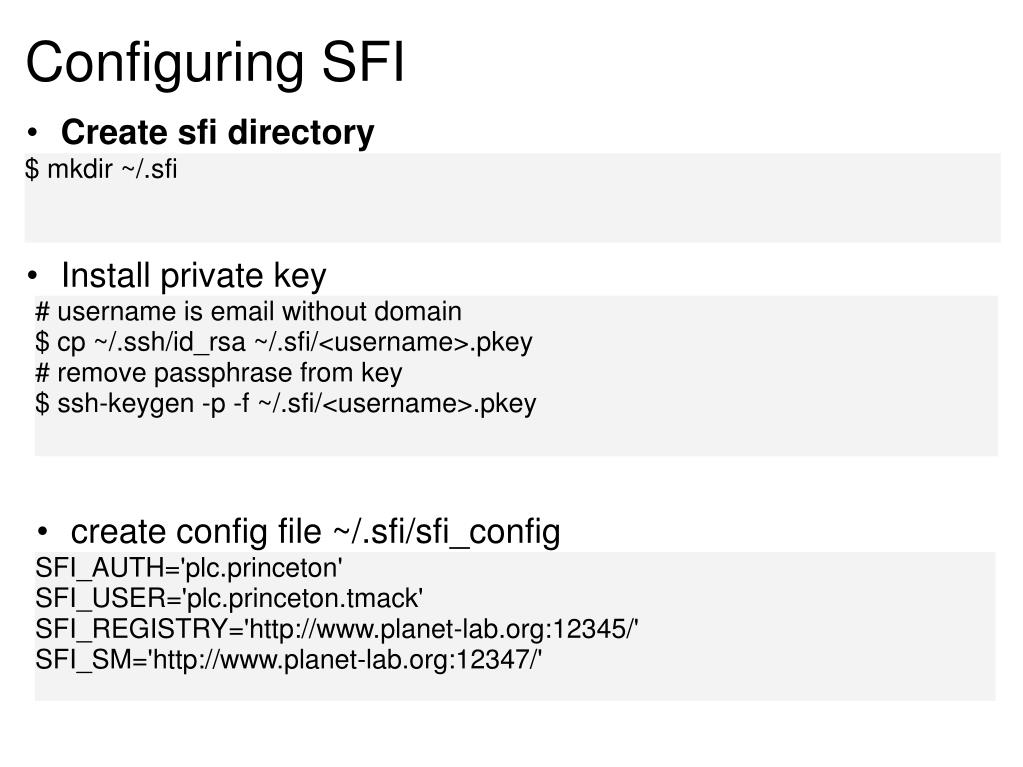The width and height of the screenshot is (1023, 767).
Task: Click the '# username is email without domain' comment
Action: pos(249,311)
